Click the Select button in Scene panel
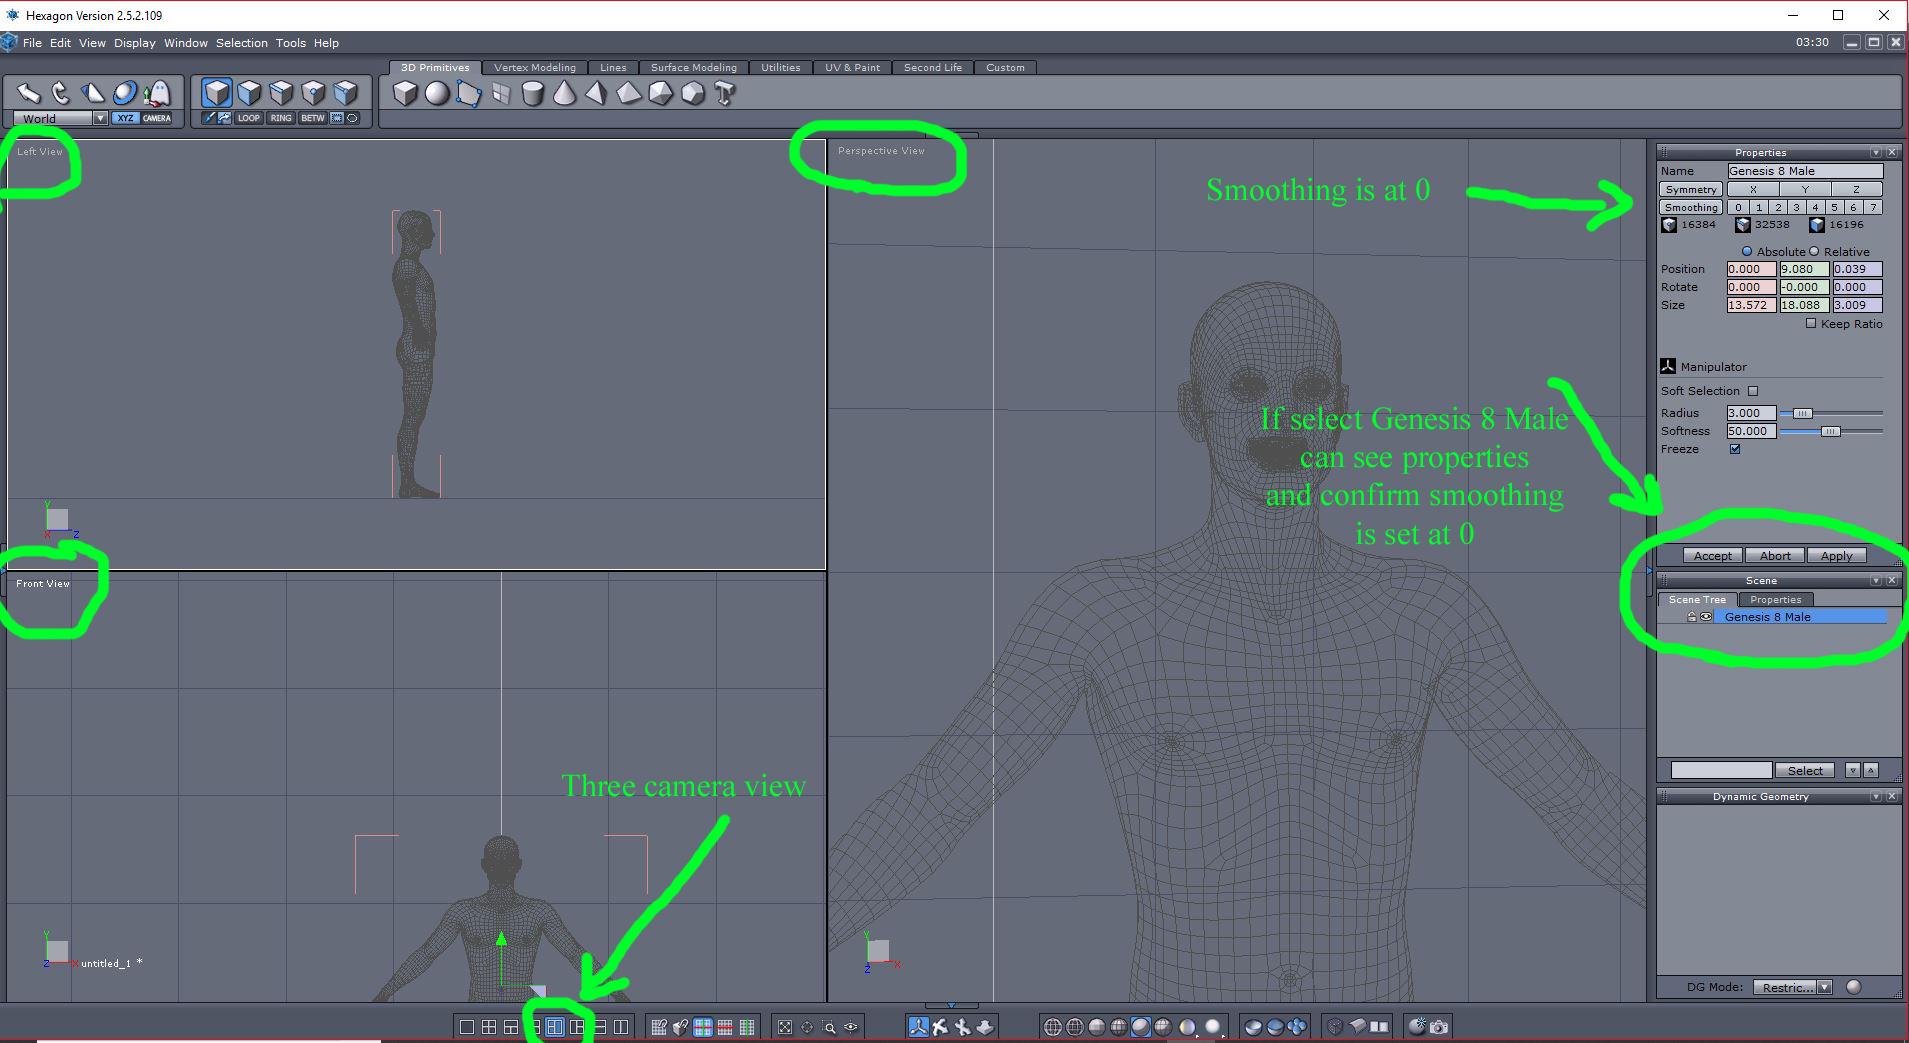The height and width of the screenshot is (1043, 1909). coord(1805,770)
